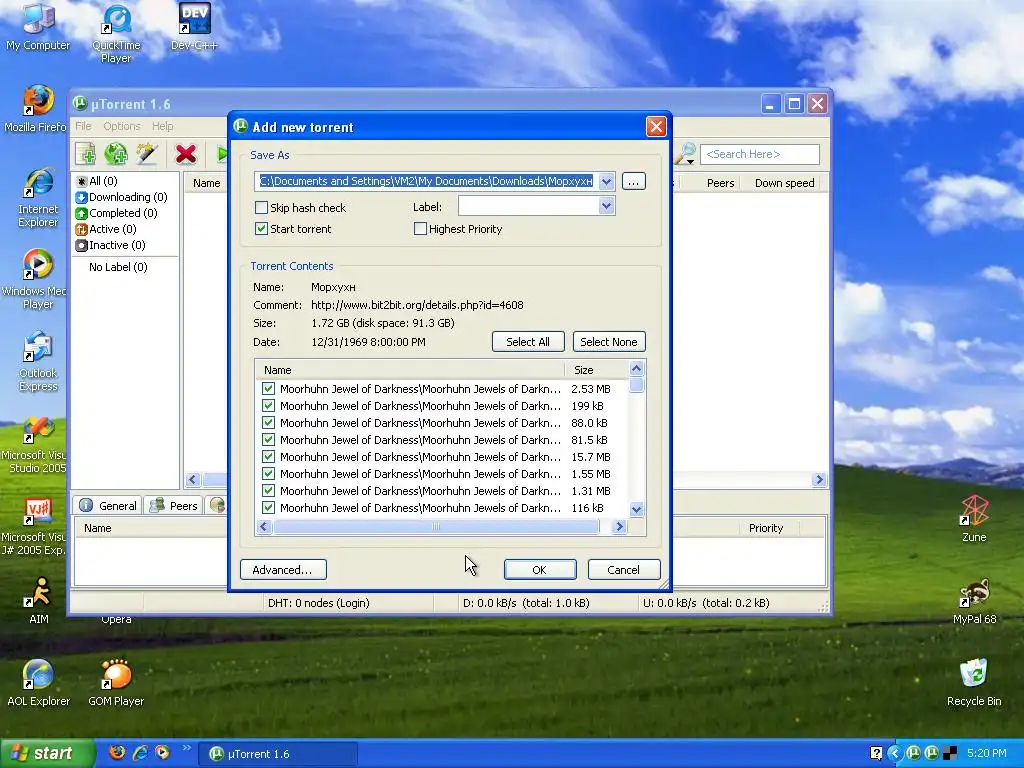The height and width of the screenshot is (768, 1024).
Task: Open Options menu in µTorrent
Action: click(121, 126)
